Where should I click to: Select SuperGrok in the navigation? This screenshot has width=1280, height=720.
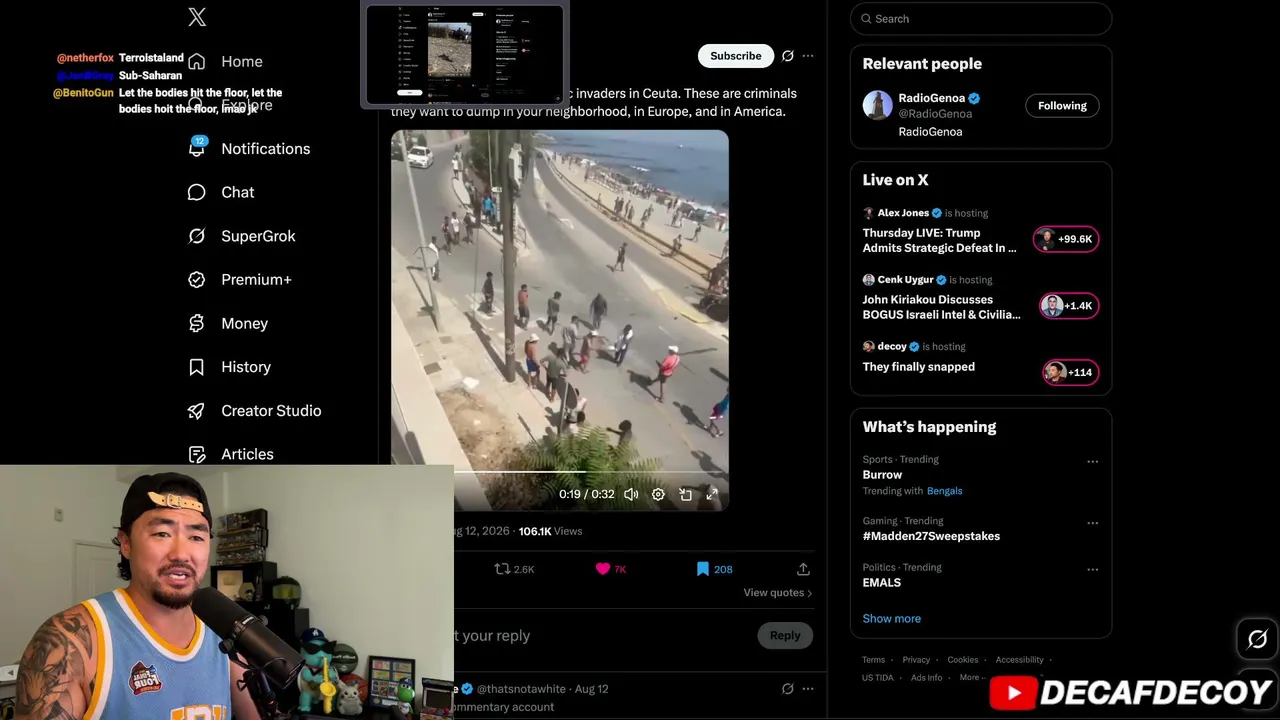tap(258, 236)
